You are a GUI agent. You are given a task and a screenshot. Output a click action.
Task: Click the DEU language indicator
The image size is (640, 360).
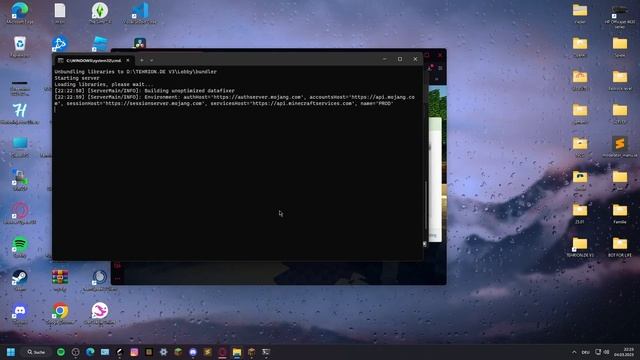tap(586, 352)
